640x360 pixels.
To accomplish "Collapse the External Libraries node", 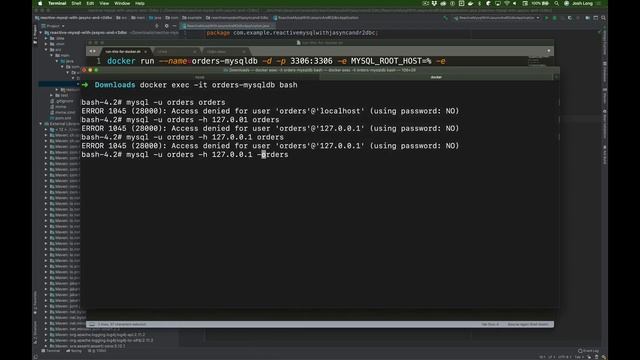I will [x=41, y=123].
